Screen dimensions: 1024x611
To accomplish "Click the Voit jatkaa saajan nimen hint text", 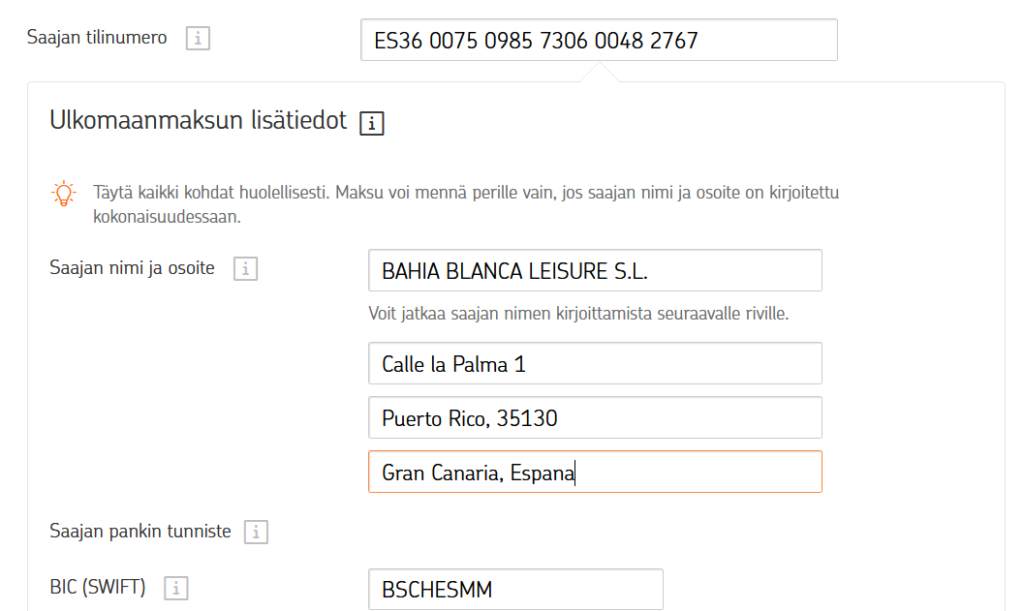I will 578,314.
